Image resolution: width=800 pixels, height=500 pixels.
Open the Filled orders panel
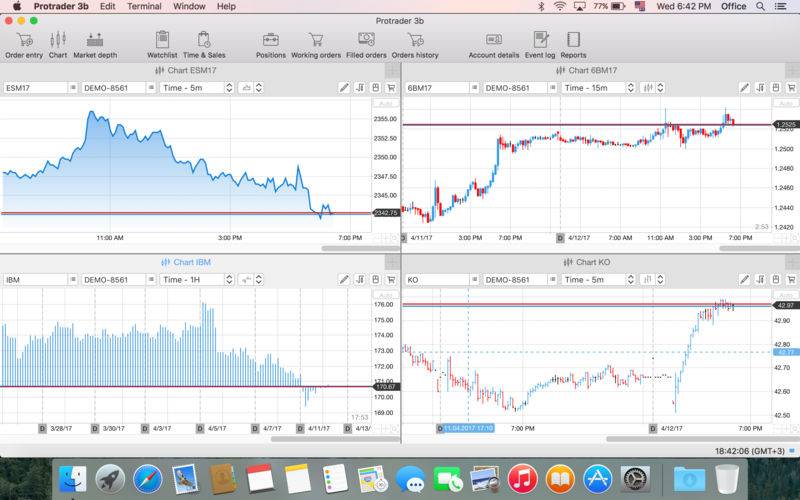366,45
